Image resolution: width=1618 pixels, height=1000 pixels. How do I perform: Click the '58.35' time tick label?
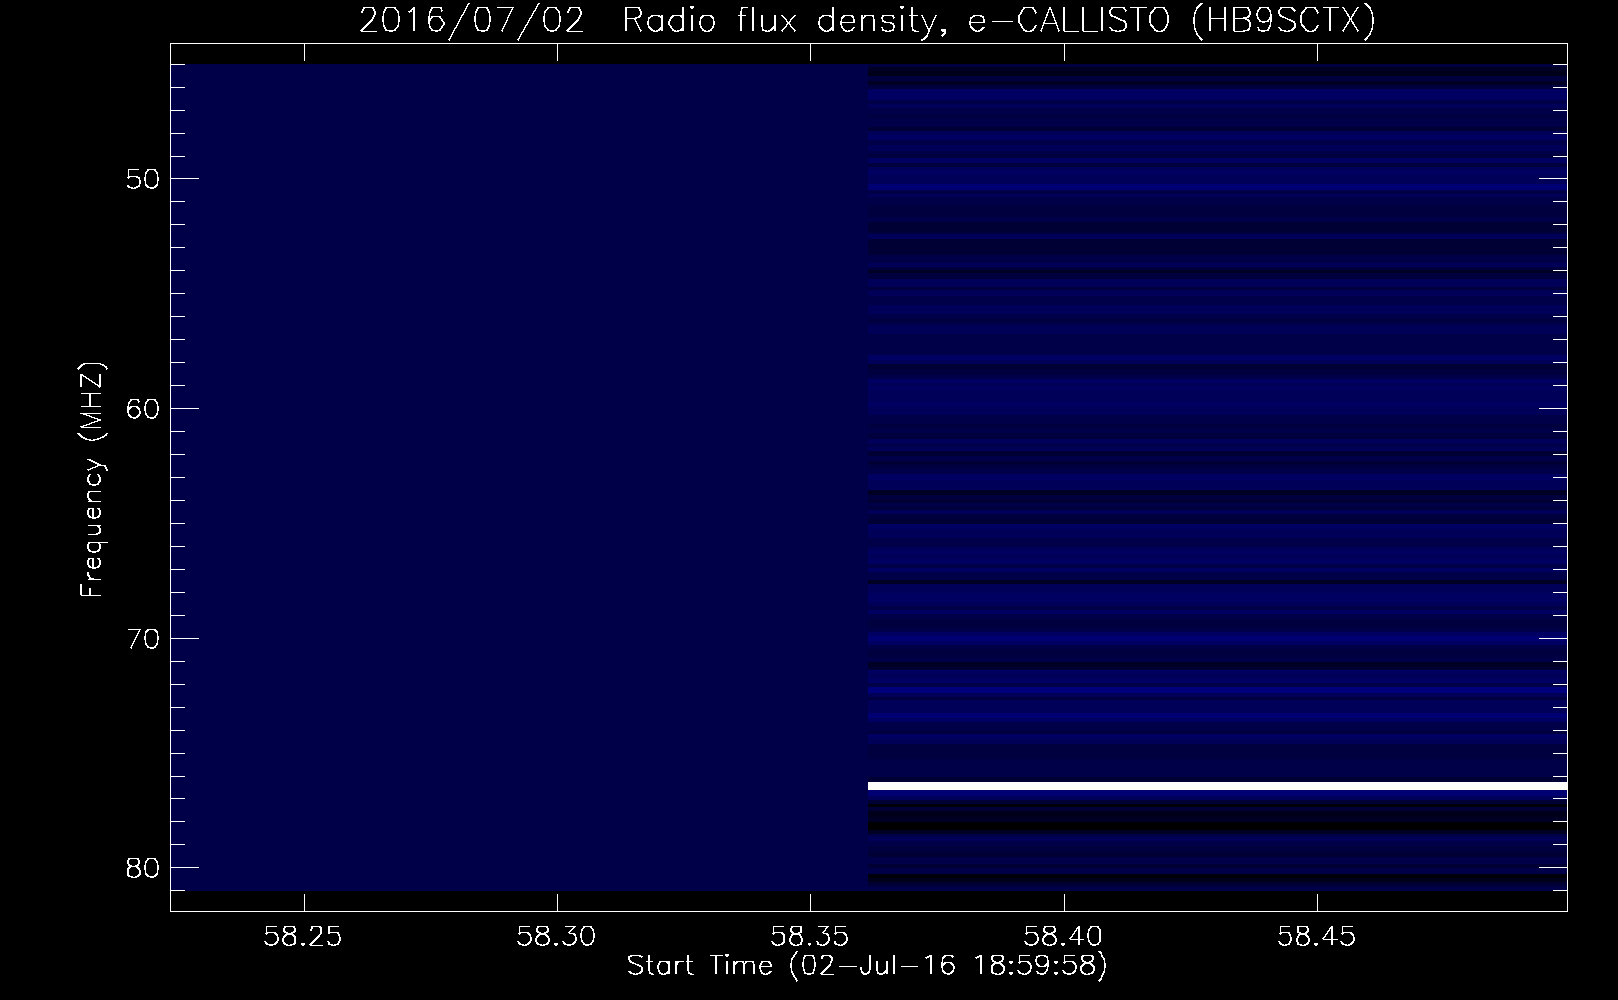tap(810, 936)
